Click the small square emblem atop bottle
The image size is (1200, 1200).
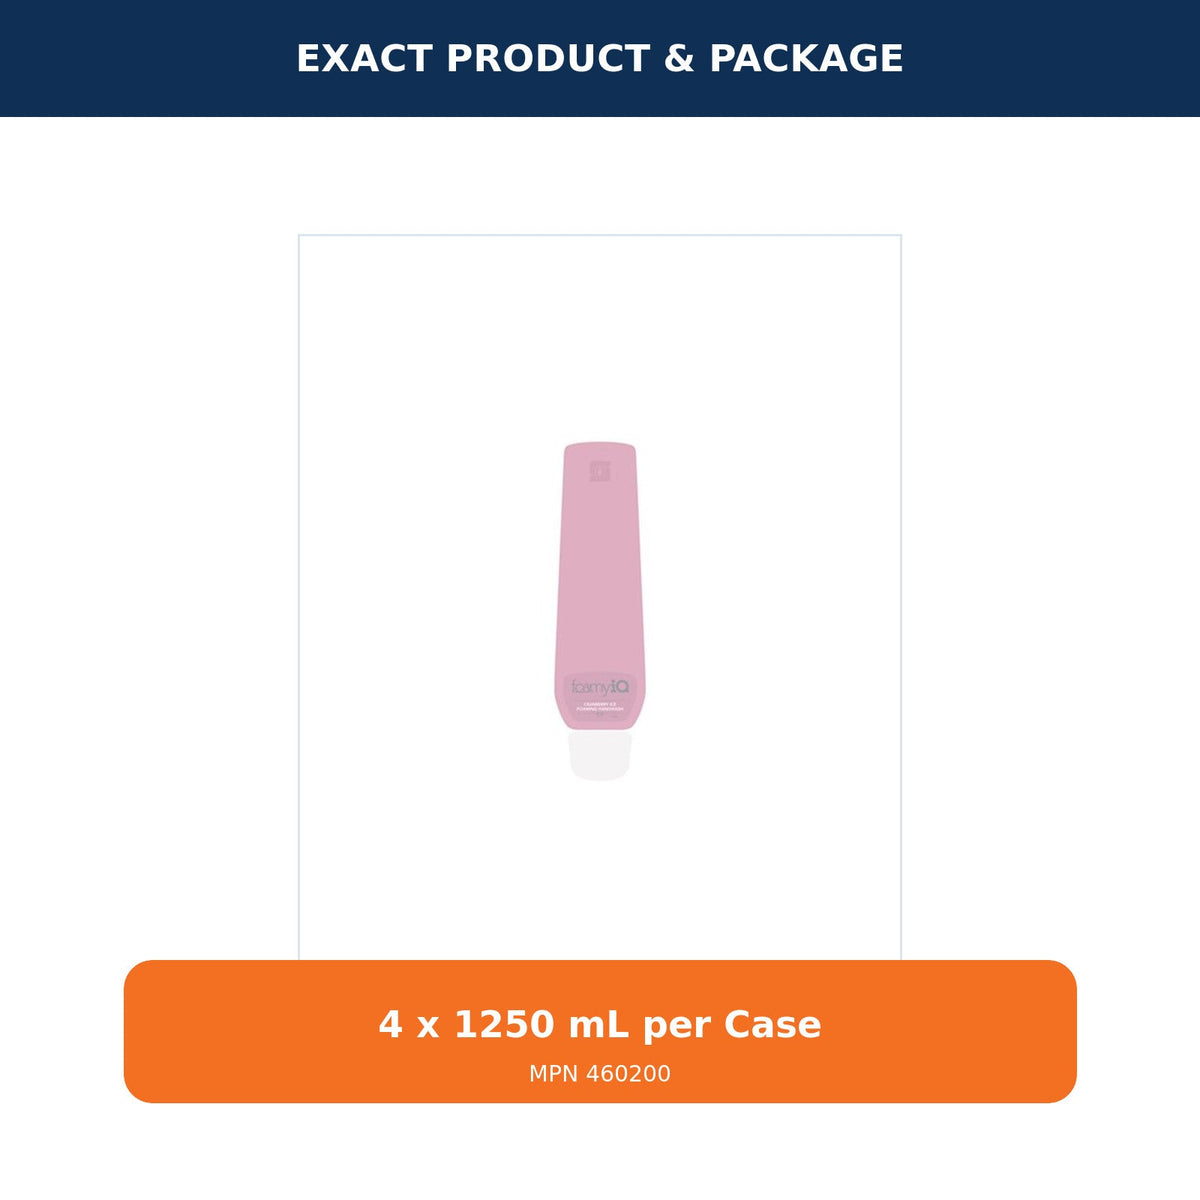coord(600,471)
